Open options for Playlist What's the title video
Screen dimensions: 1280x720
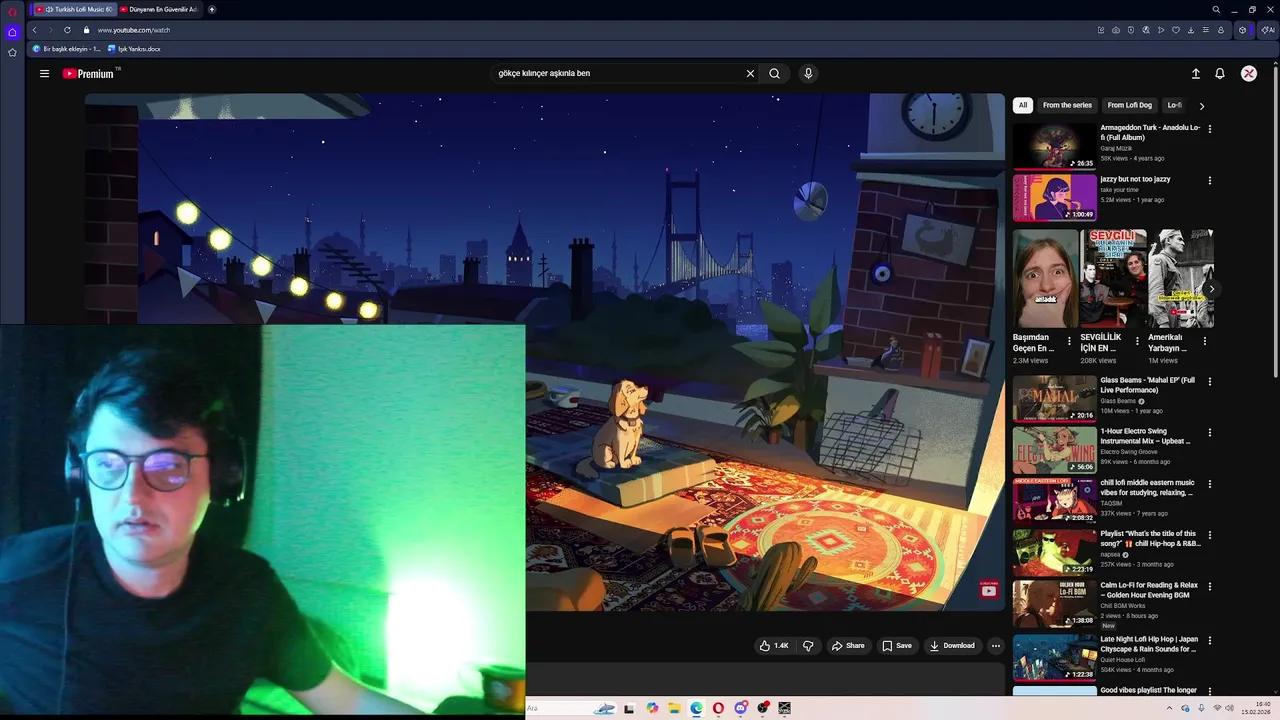[x=1210, y=535]
